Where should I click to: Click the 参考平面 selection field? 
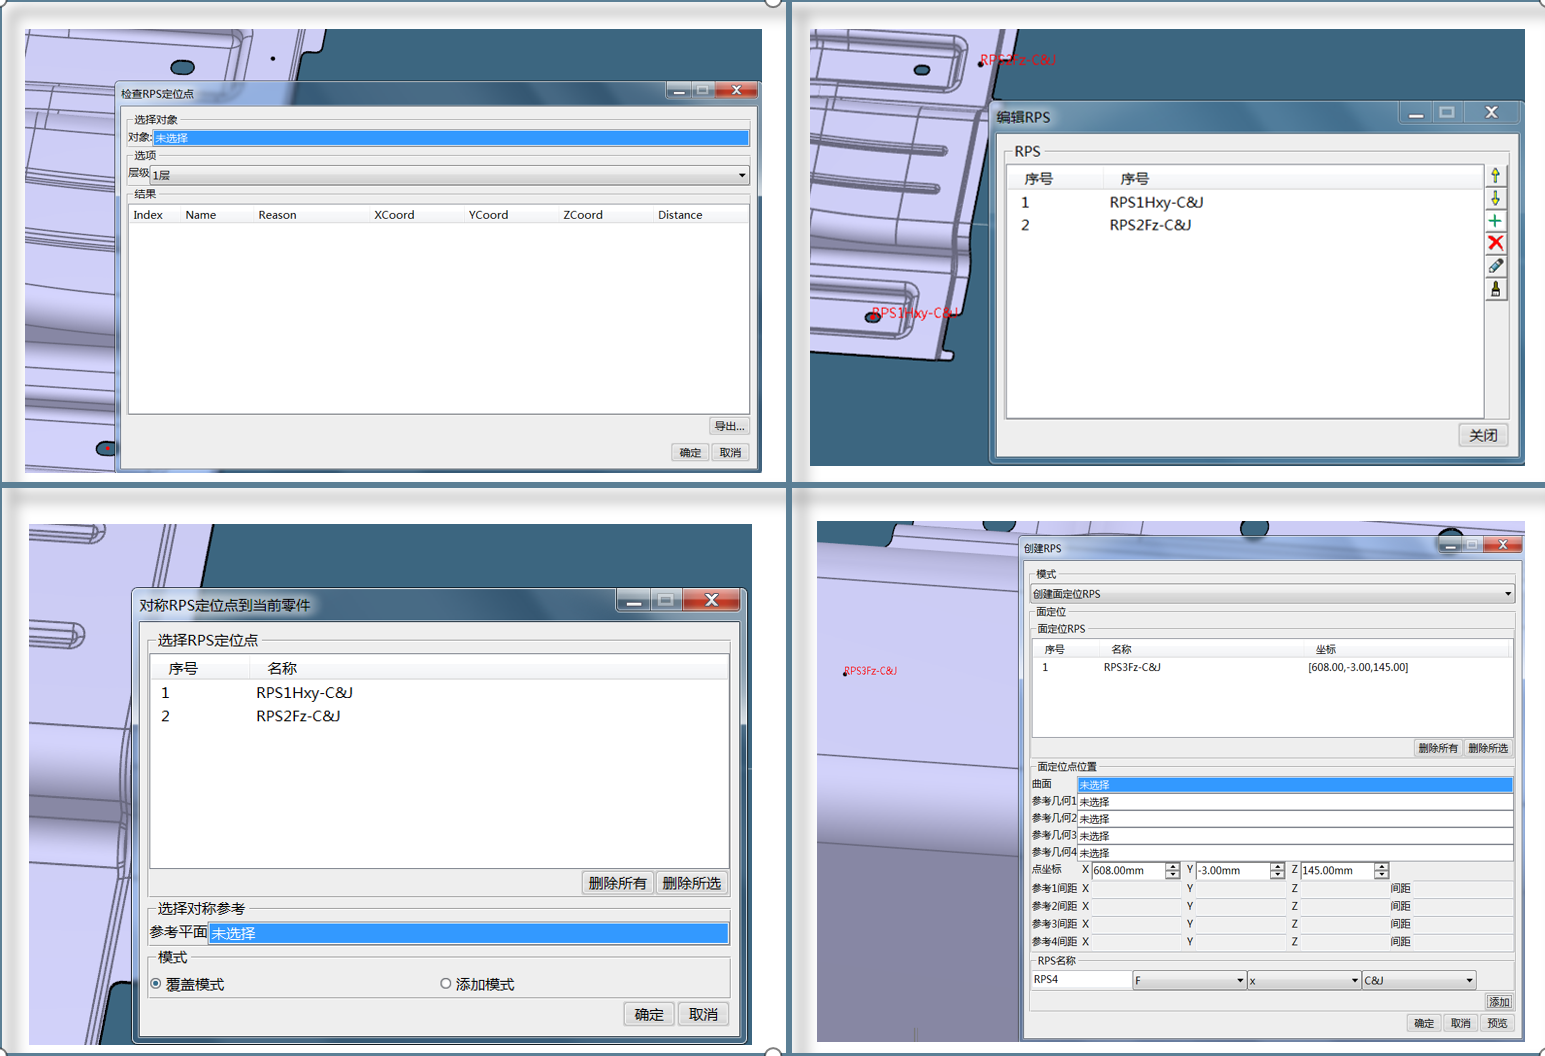pos(468,933)
